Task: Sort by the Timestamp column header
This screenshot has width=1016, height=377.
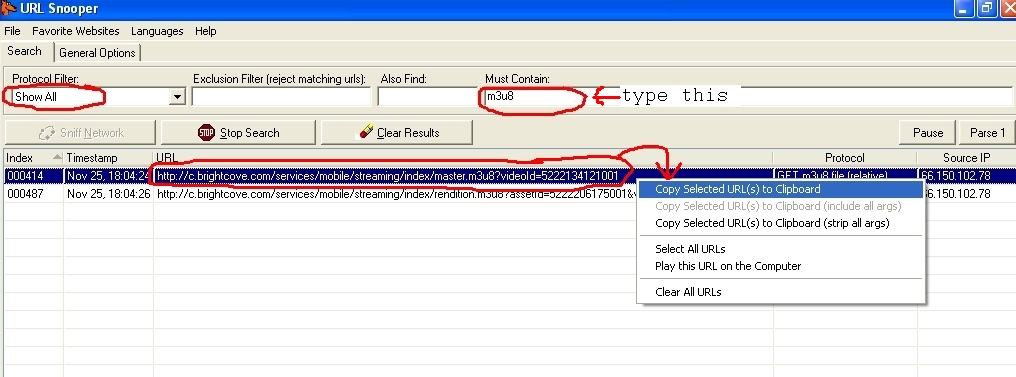Action: click(x=108, y=158)
